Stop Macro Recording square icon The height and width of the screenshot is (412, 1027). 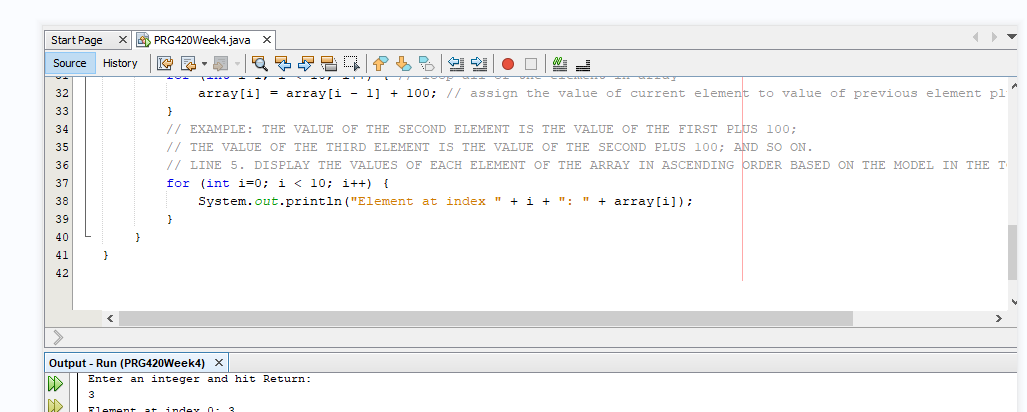[531, 64]
